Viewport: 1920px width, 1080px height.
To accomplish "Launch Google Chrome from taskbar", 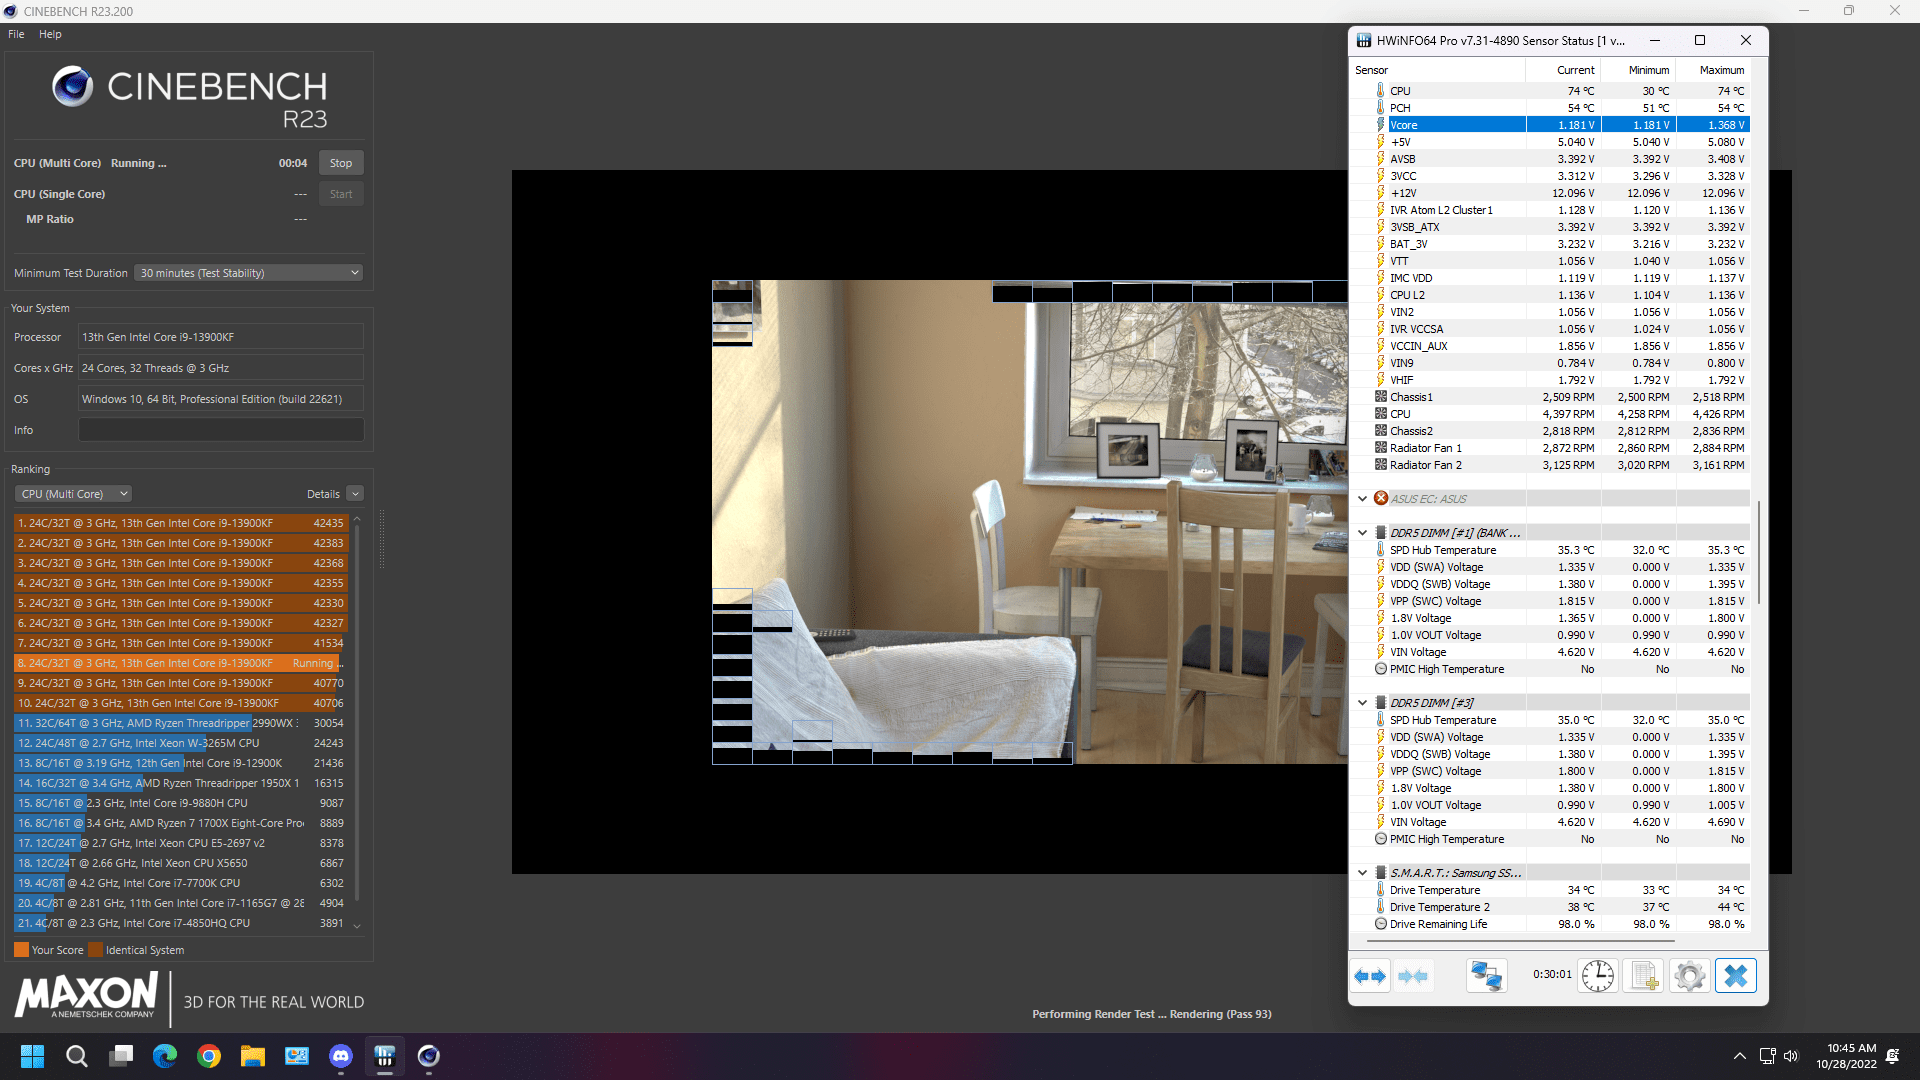I will point(209,1056).
